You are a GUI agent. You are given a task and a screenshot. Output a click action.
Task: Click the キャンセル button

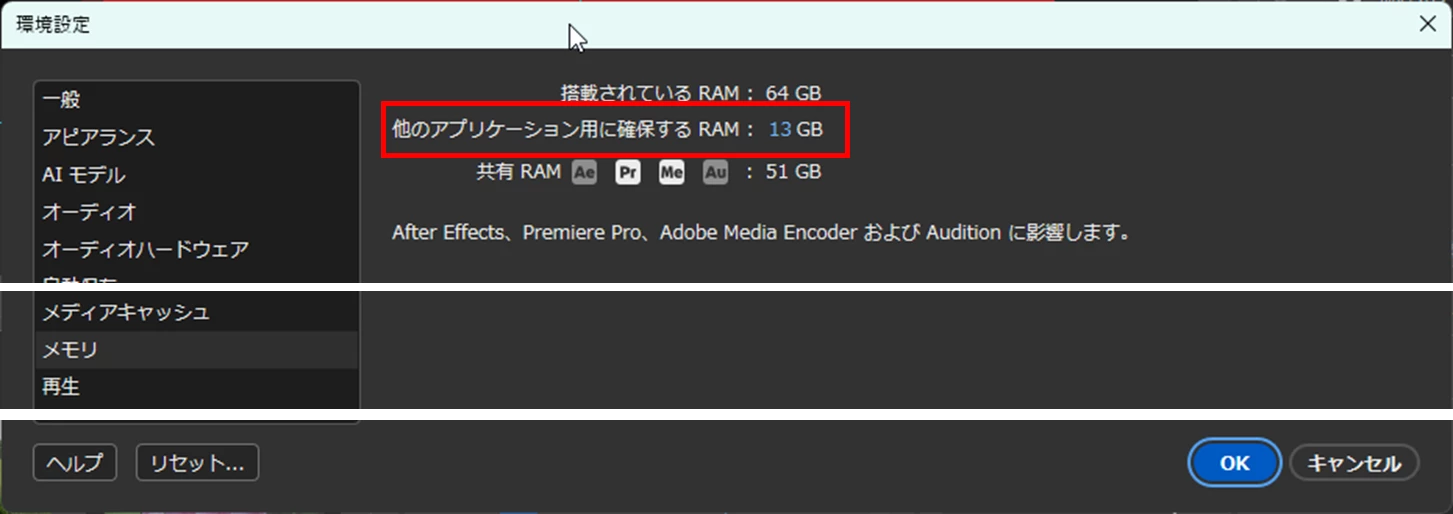(x=1355, y=463)
